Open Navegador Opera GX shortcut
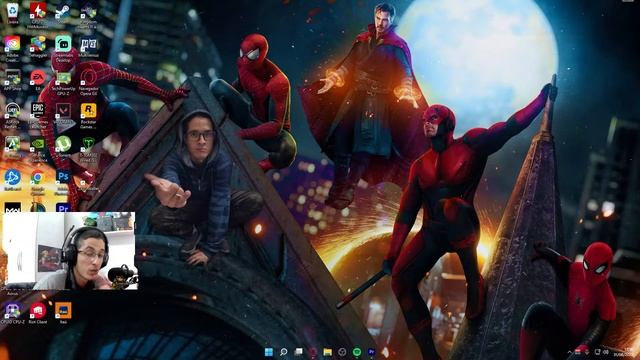Screen dimensions: 640x360 point(89,83)
